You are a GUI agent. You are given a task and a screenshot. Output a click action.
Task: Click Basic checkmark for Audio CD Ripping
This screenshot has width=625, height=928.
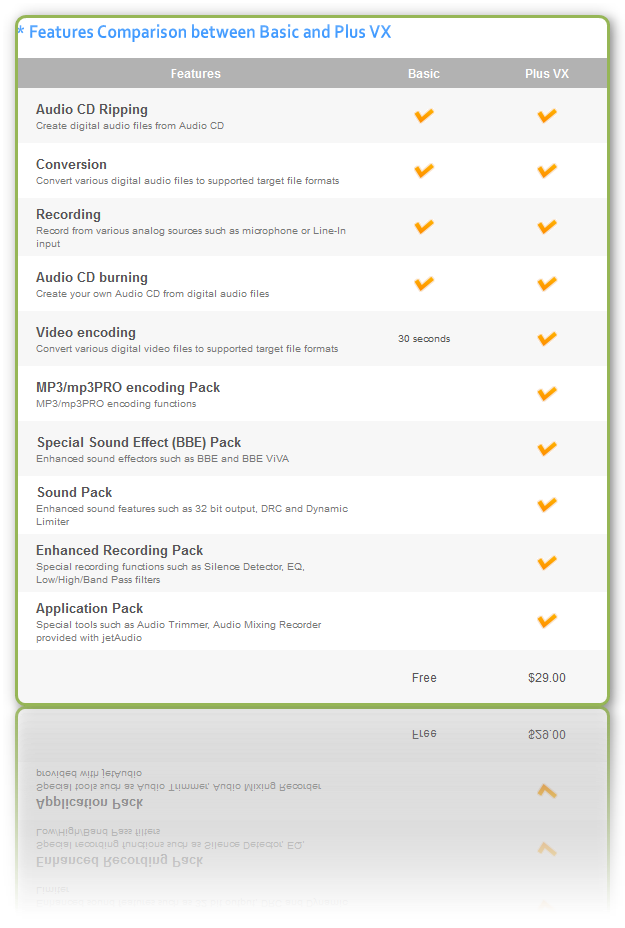(424, 116)
